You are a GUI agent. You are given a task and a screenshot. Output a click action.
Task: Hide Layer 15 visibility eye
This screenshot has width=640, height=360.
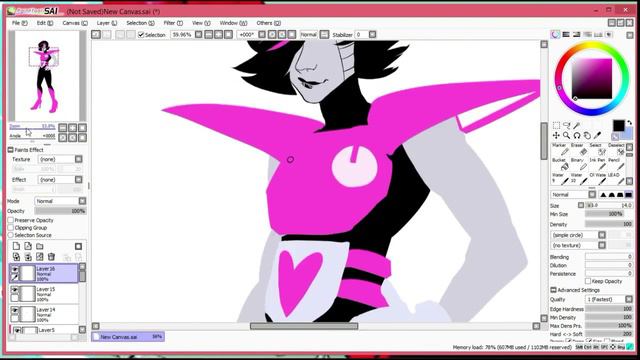point(14,290)
